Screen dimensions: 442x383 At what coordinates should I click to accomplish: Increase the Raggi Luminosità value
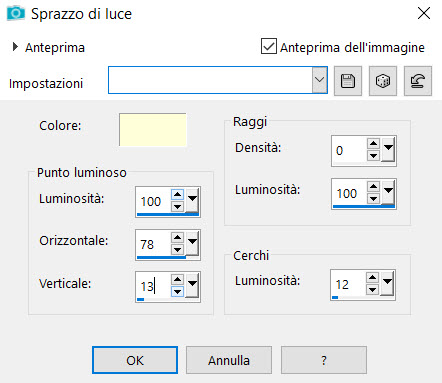tap(373, 187)
